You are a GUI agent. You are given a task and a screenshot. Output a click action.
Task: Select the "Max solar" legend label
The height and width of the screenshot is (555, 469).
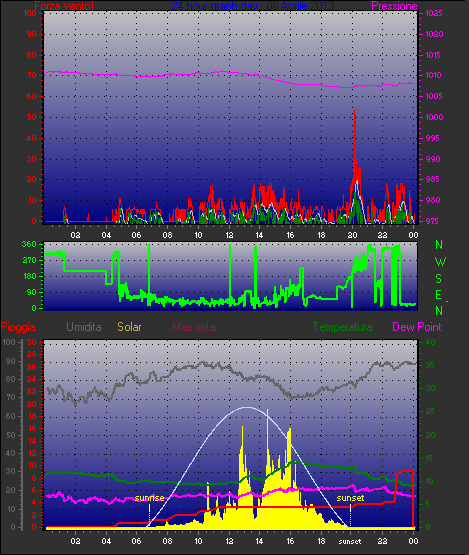(x=195, y=327)
